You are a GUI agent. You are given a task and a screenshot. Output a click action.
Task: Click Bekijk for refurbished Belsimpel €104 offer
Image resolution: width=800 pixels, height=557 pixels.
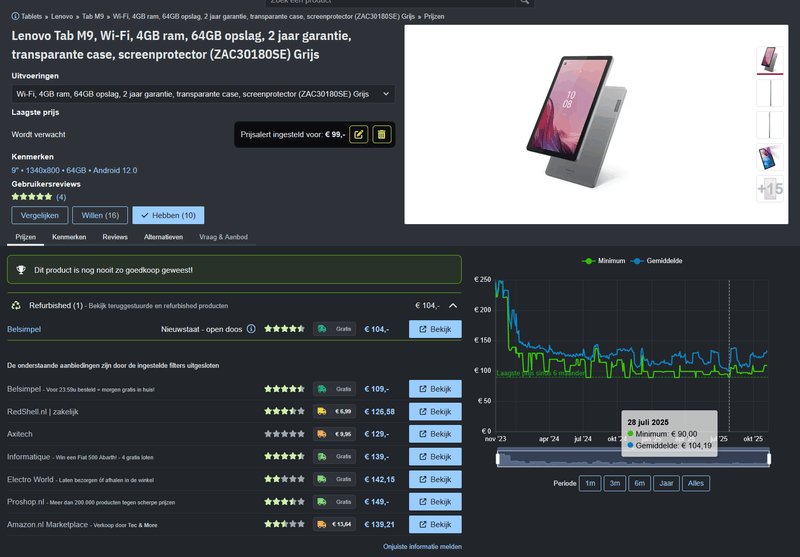435,329
